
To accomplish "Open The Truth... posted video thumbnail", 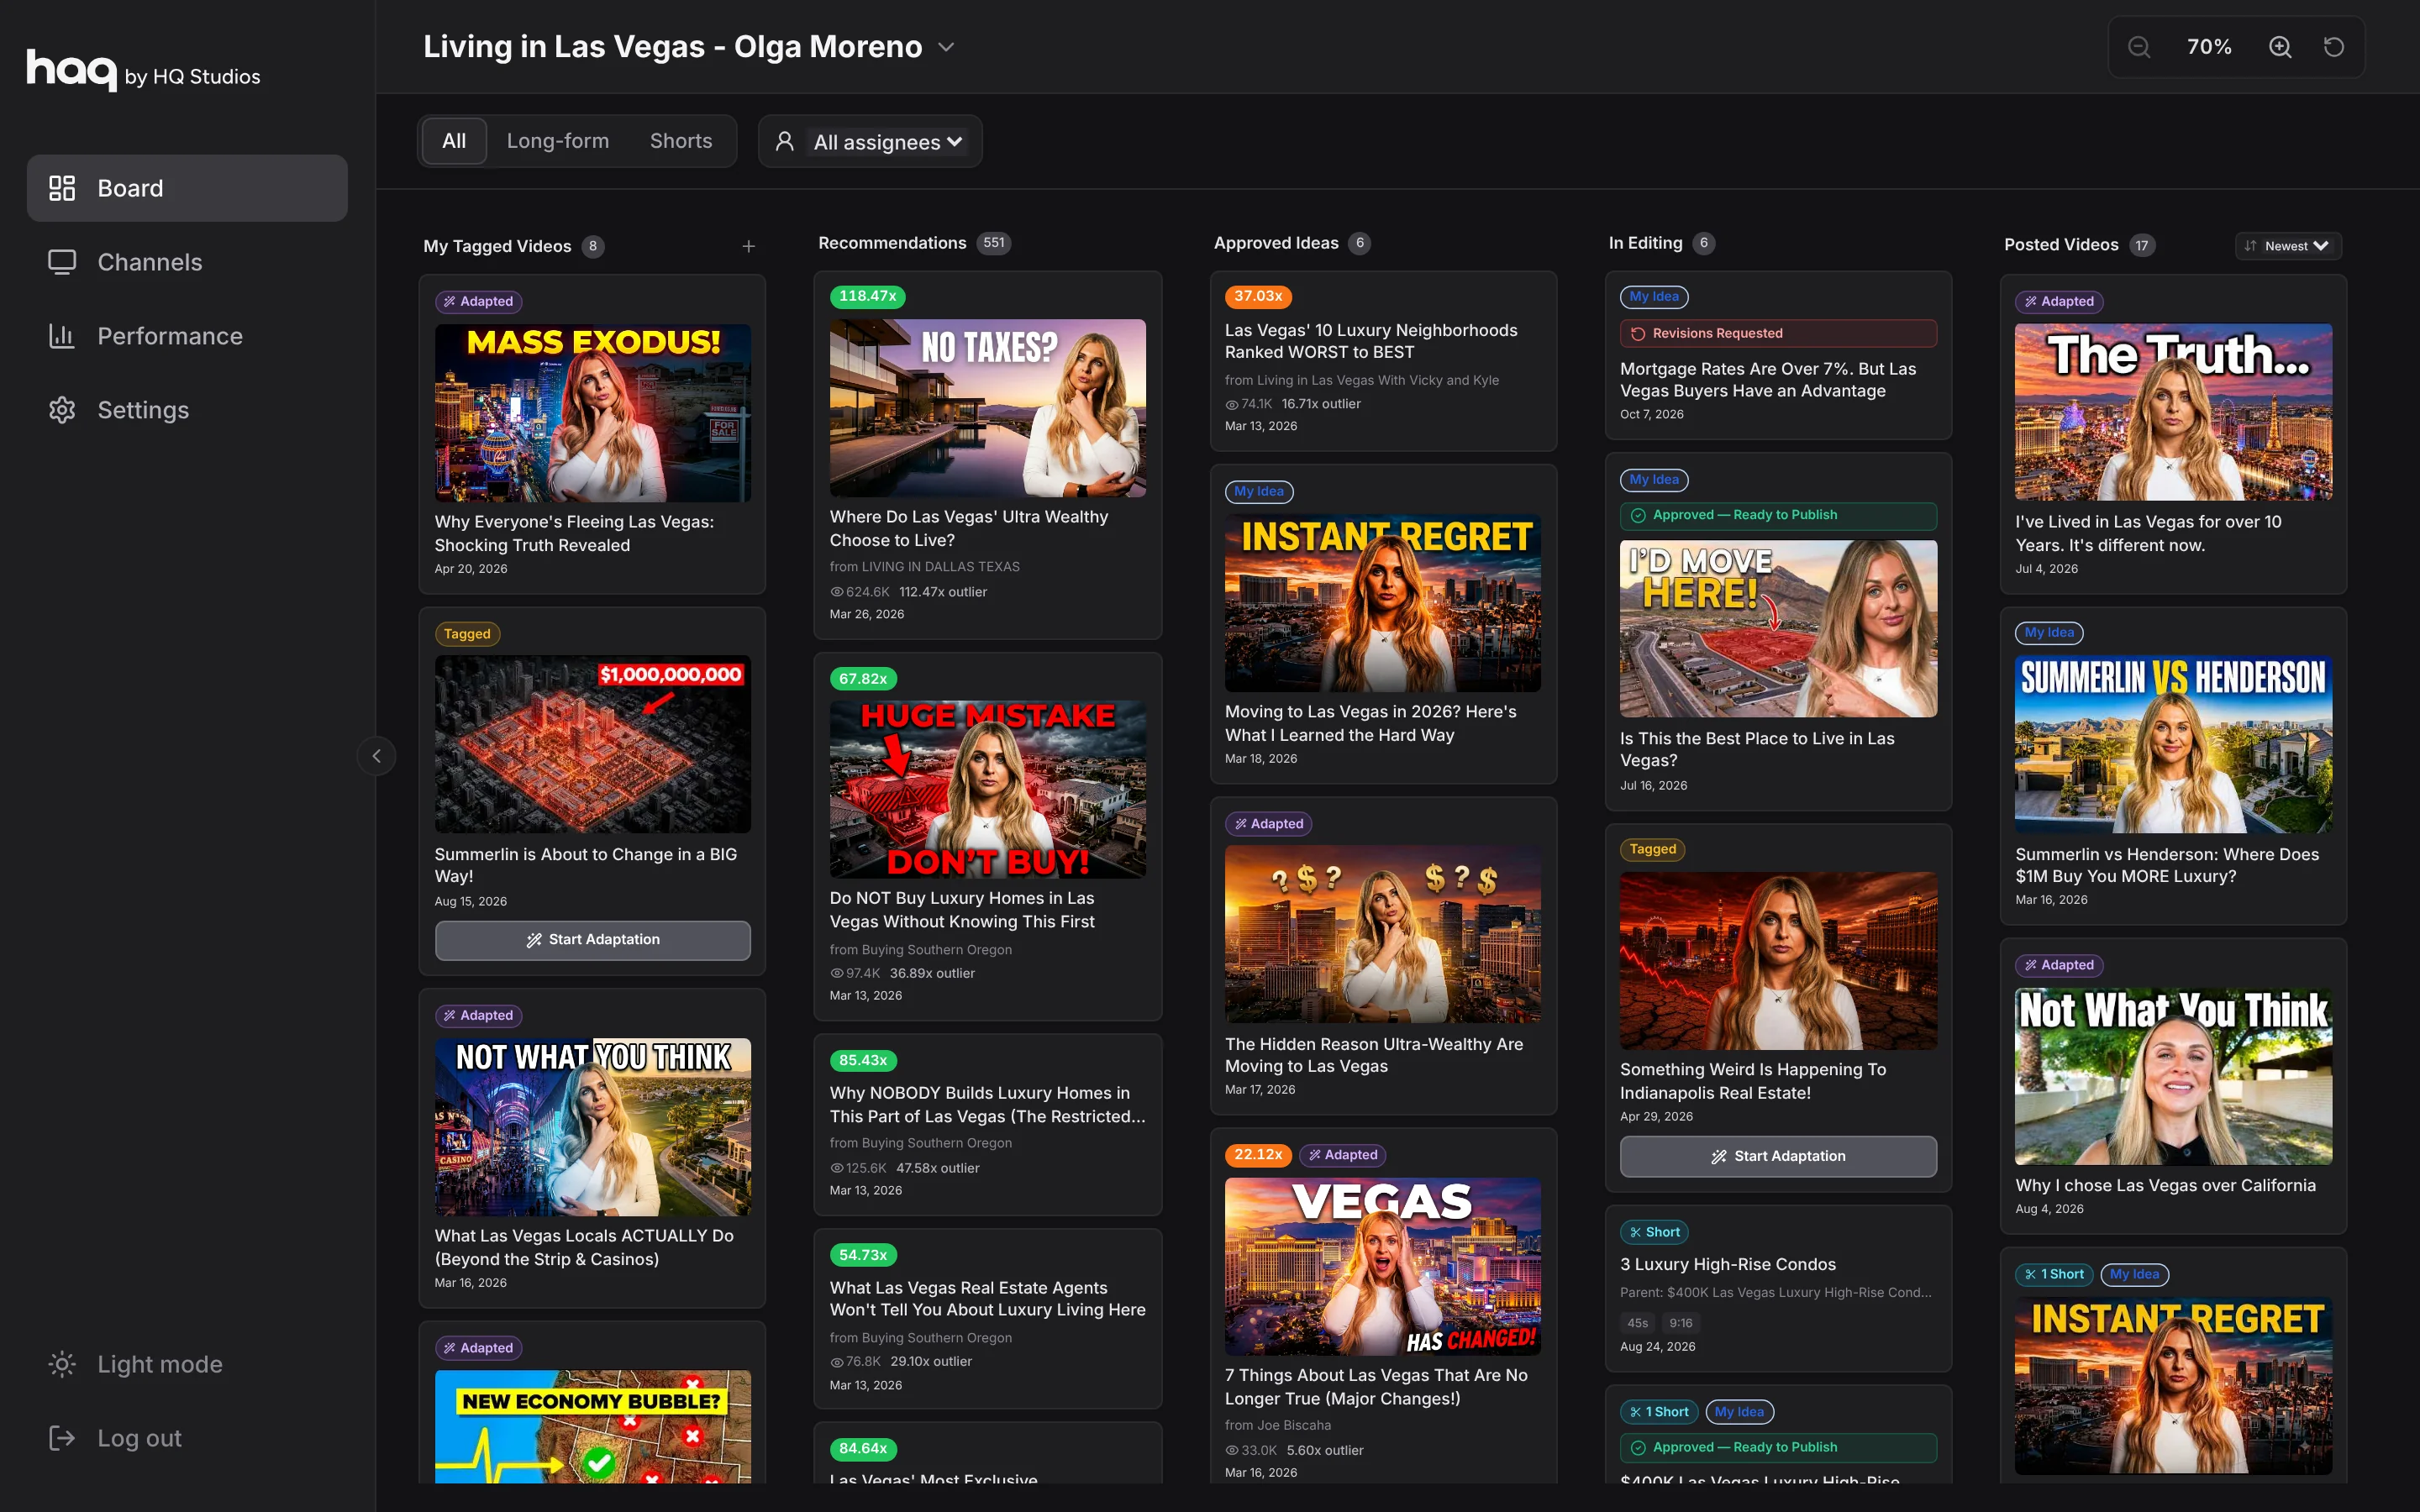I will 2174,412.
